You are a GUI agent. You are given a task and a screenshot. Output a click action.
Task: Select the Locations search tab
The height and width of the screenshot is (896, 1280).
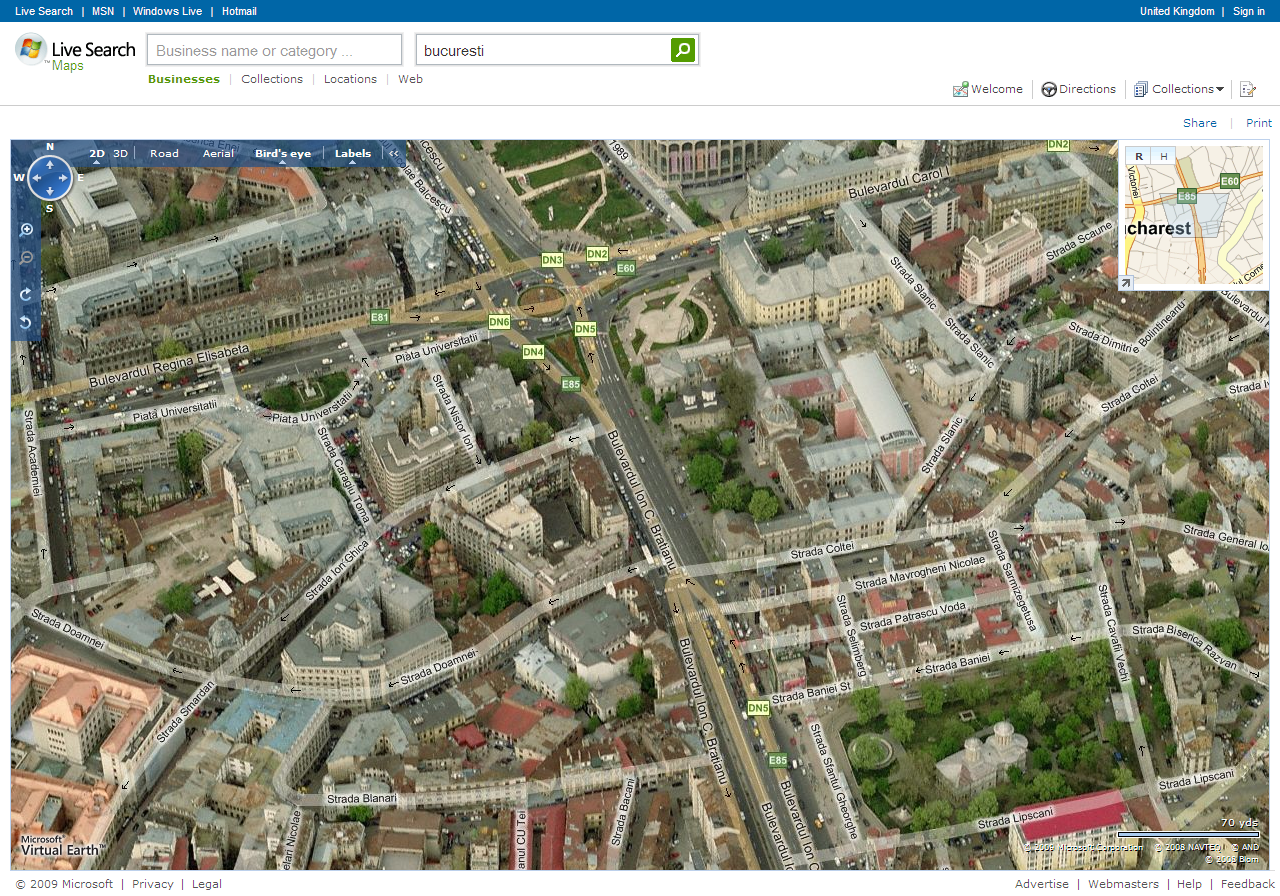tap(350, 79)
